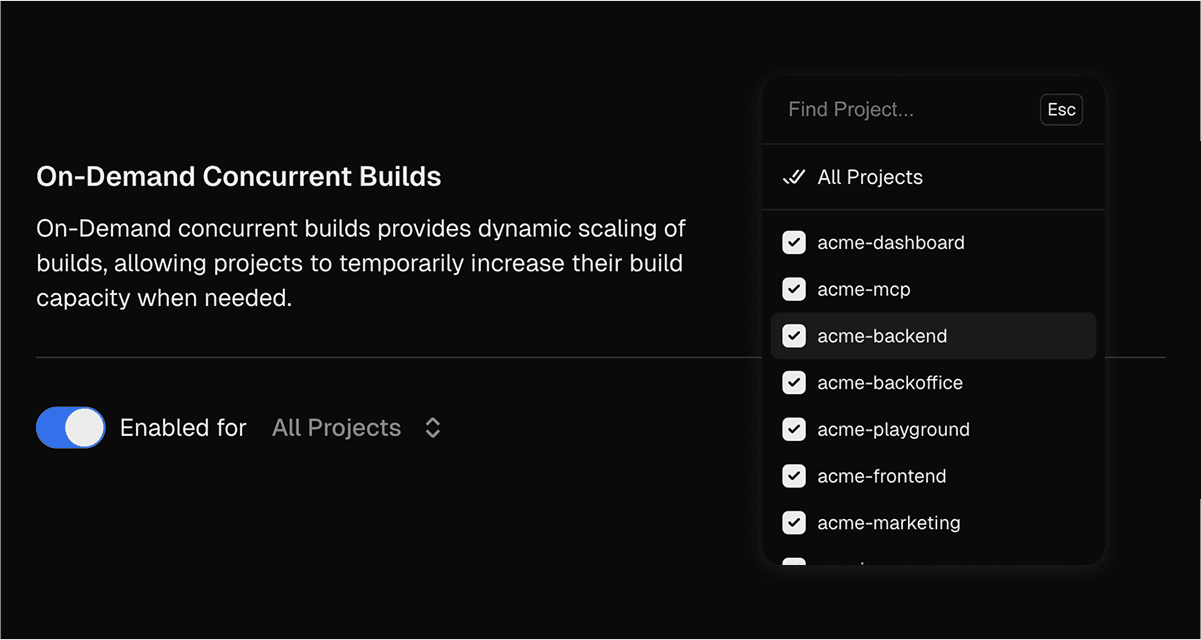This screenshot has height=640, width=1201.
Task: Toggle the acme-backoffice checkbox
Action: tap(794, 382)
